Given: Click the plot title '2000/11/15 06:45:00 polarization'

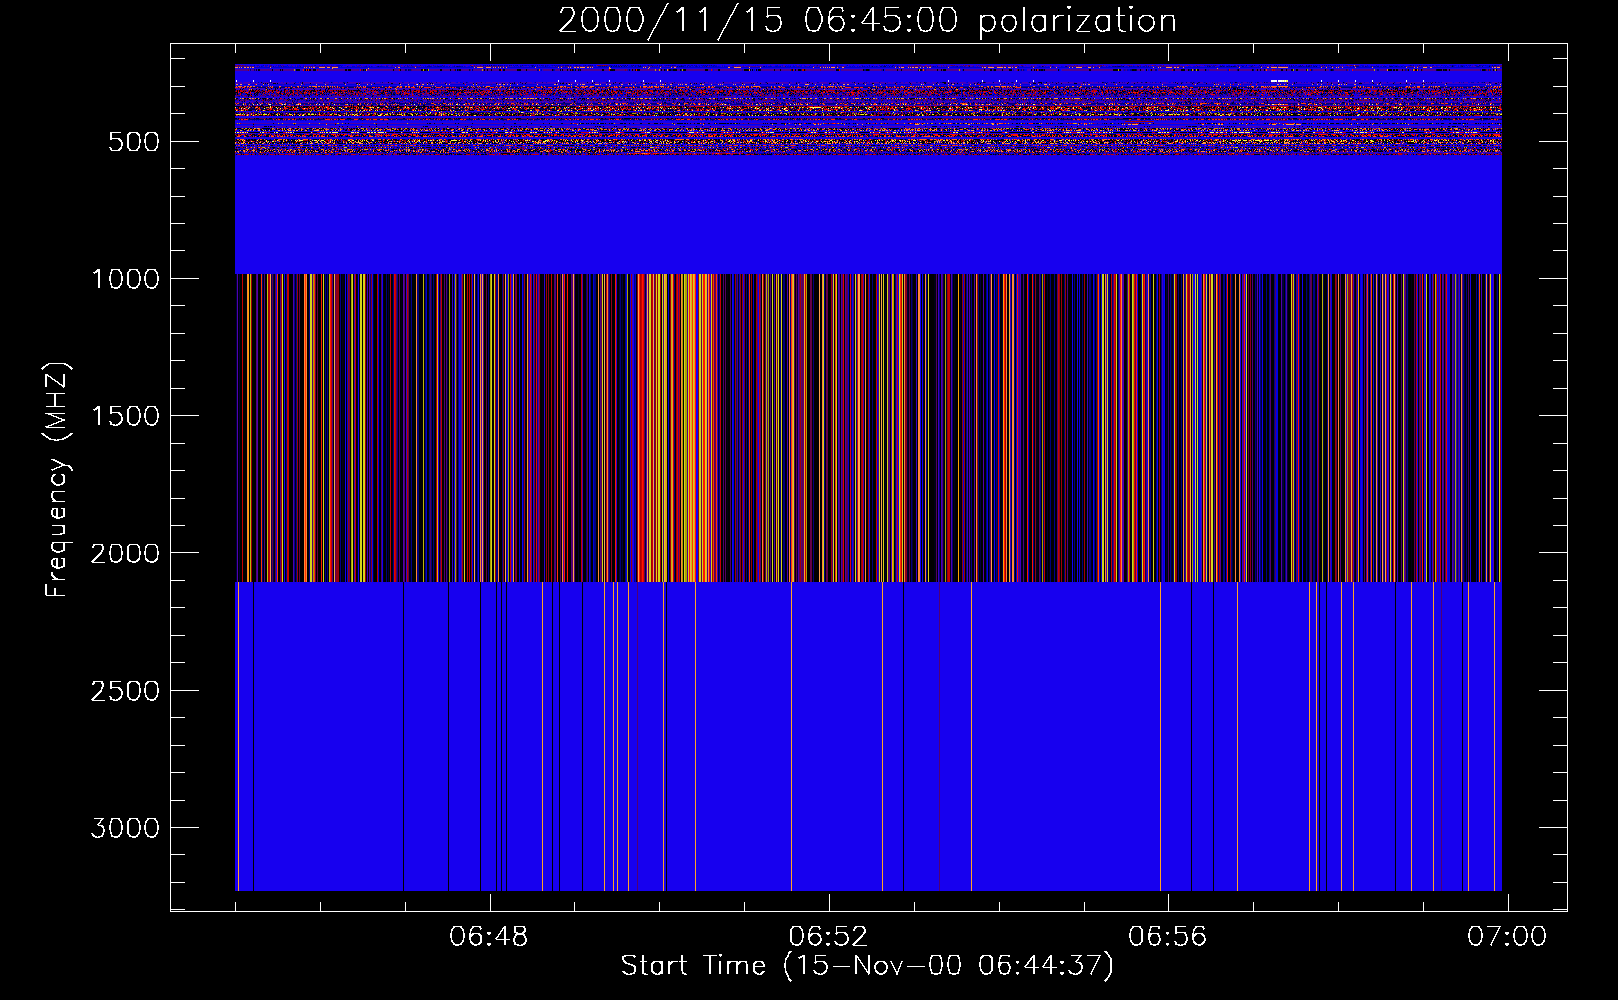Looking at the screenshot, I should pos(867,21).
